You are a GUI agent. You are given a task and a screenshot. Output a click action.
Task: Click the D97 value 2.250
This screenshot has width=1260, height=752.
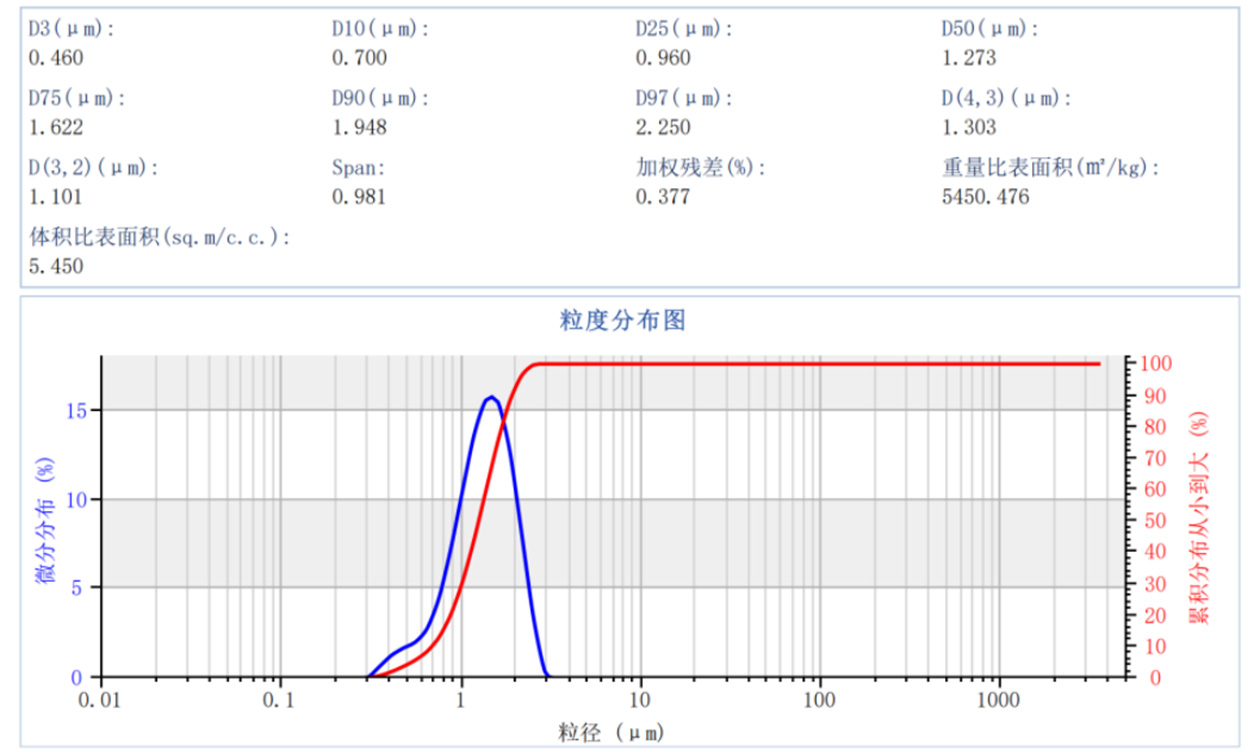point(663,128)
